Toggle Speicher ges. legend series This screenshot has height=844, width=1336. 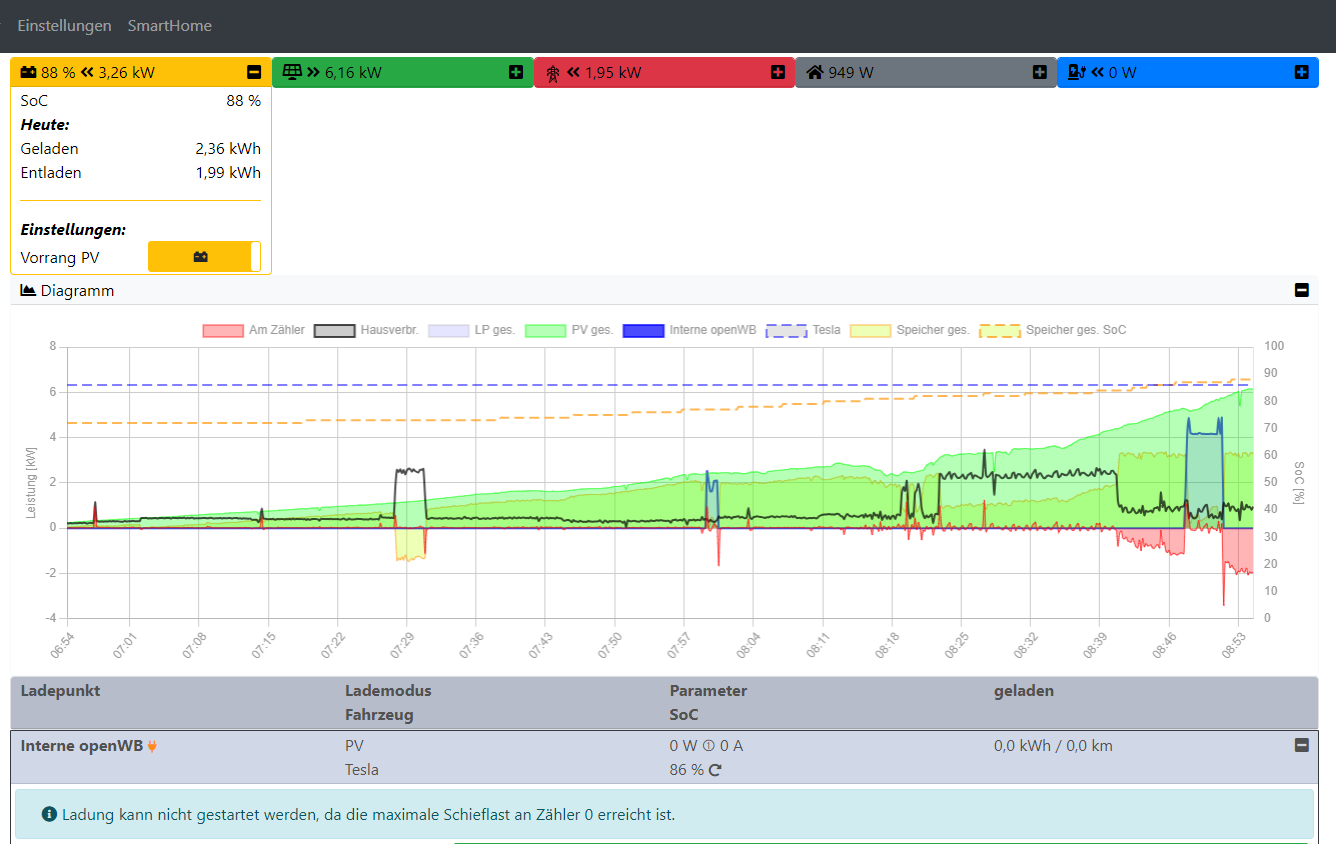pos(910,330)
